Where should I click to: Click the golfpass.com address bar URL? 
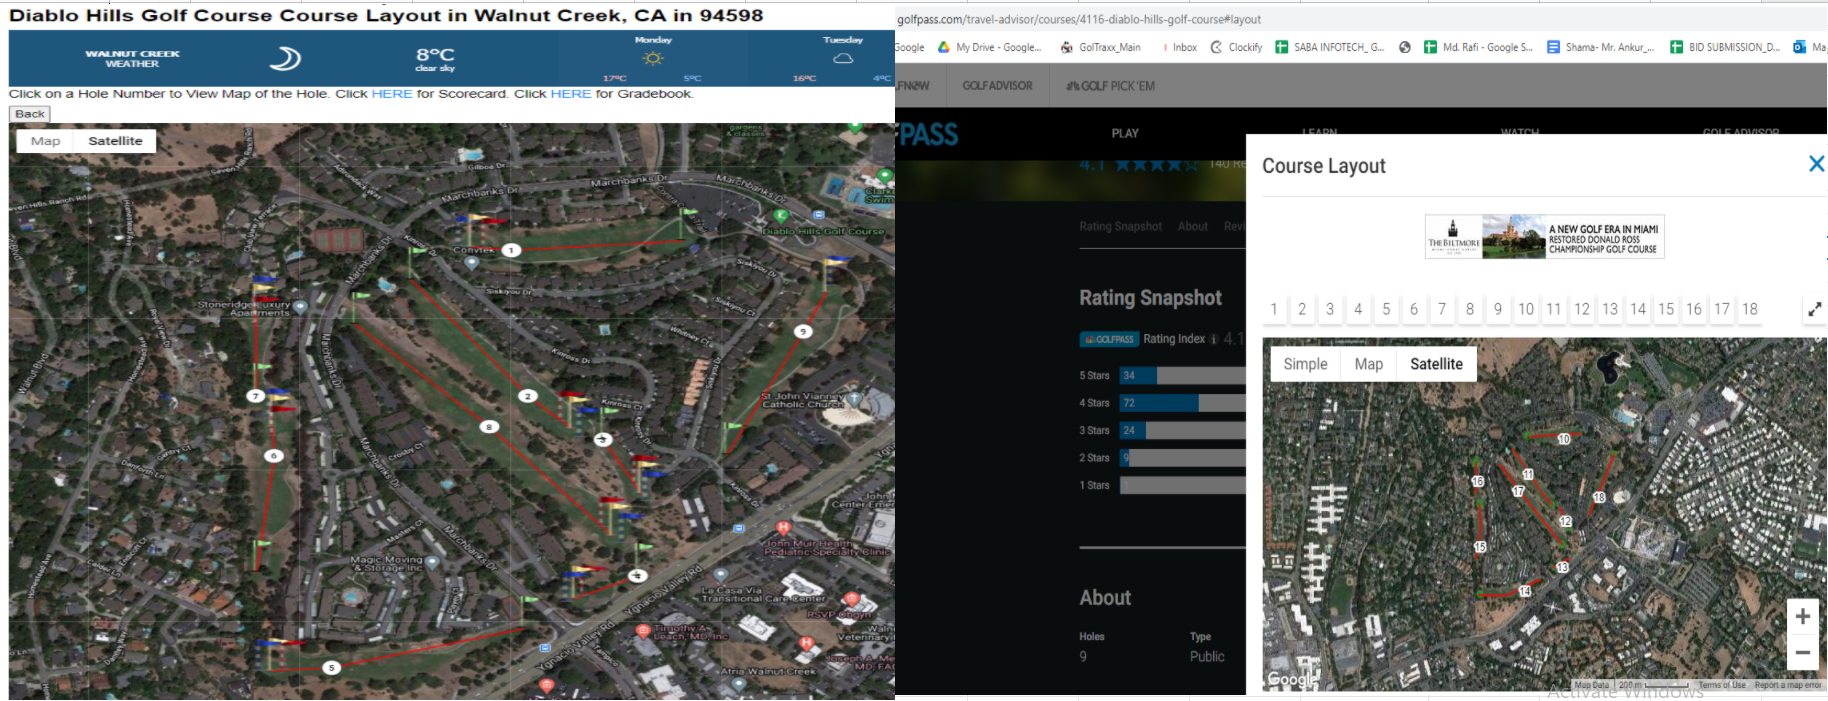[1079, 19]
